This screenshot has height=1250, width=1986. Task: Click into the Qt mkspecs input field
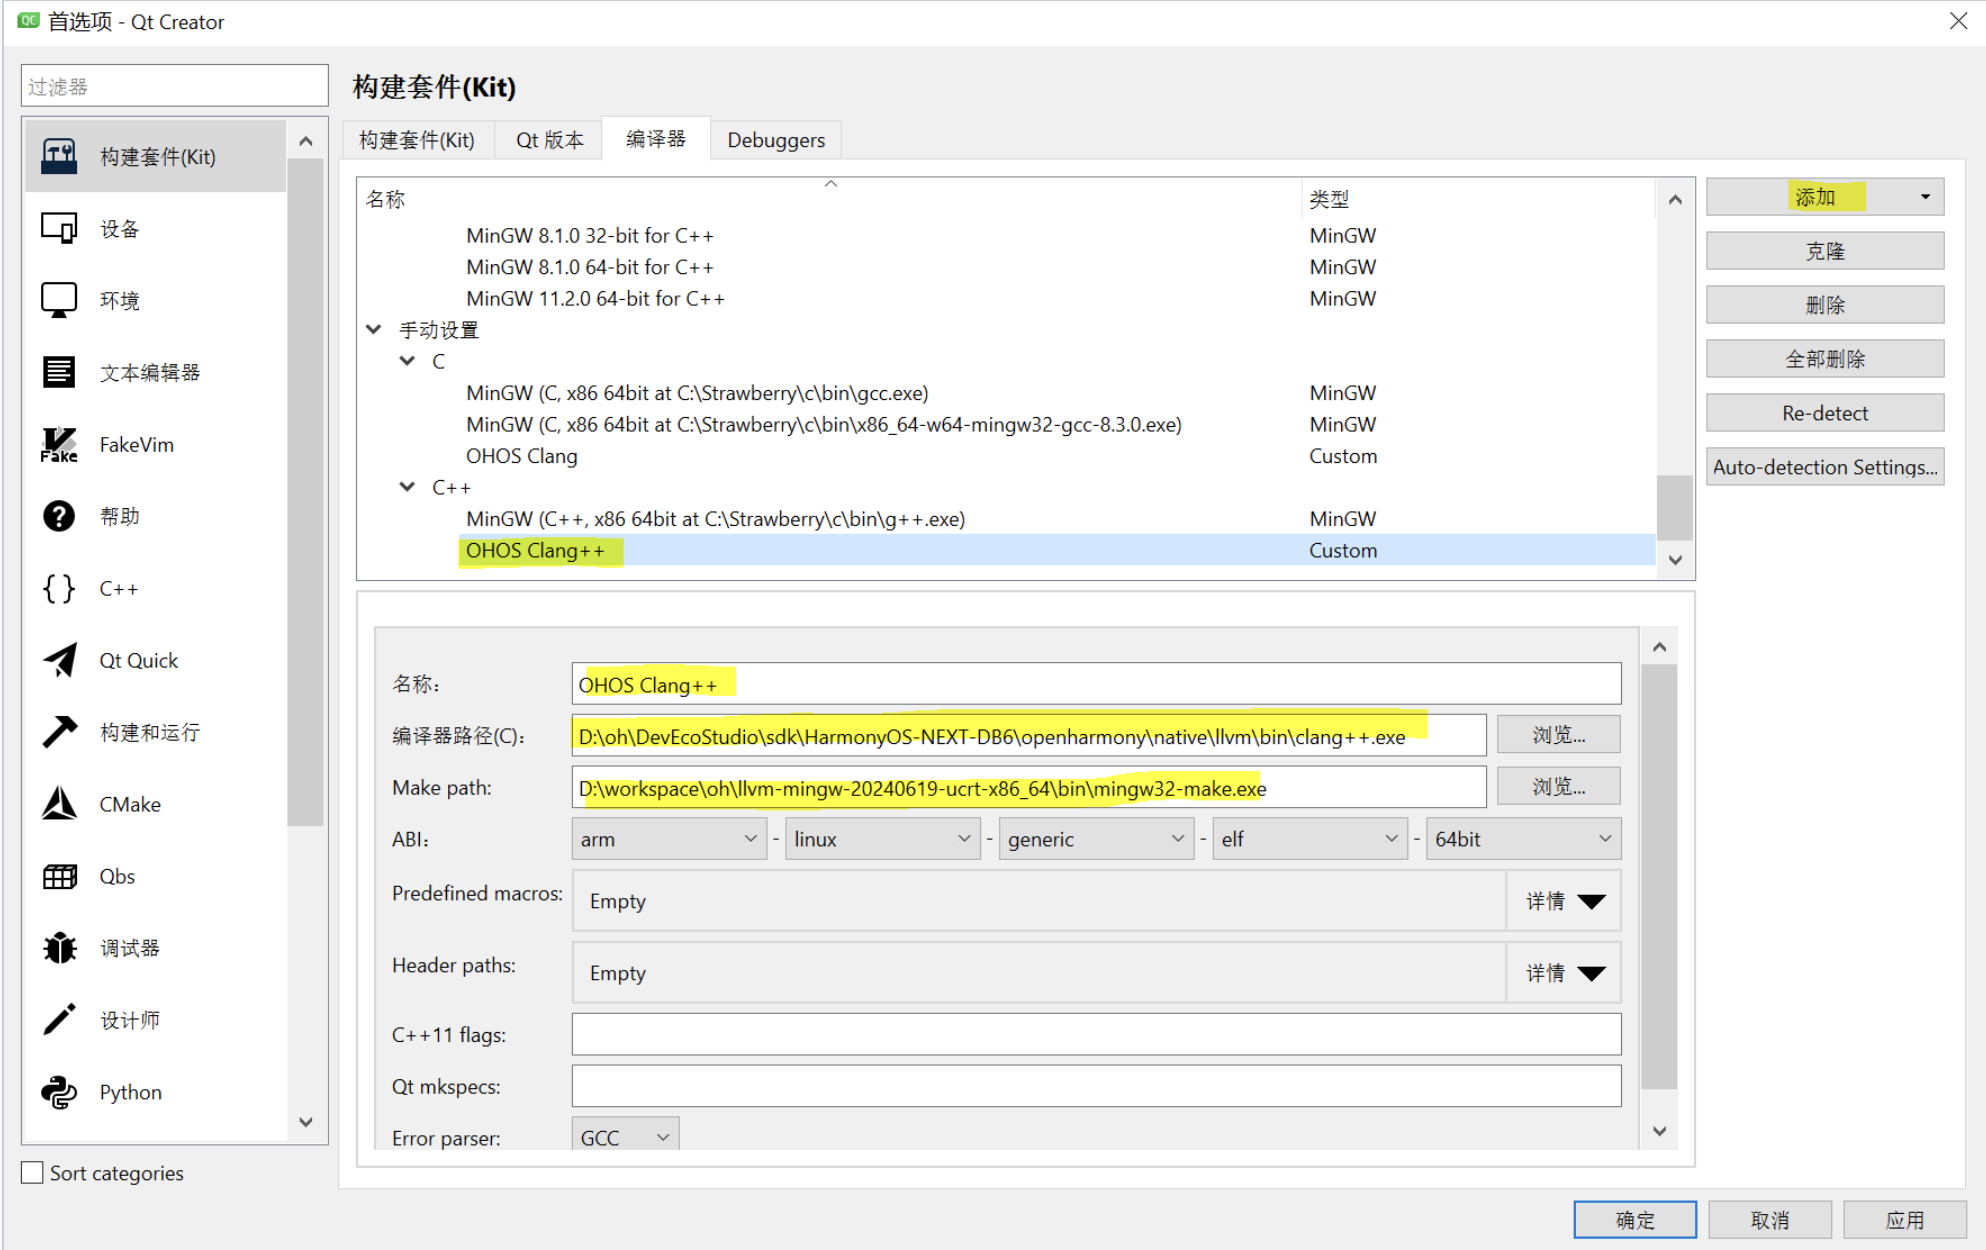coord(1095,1086)
